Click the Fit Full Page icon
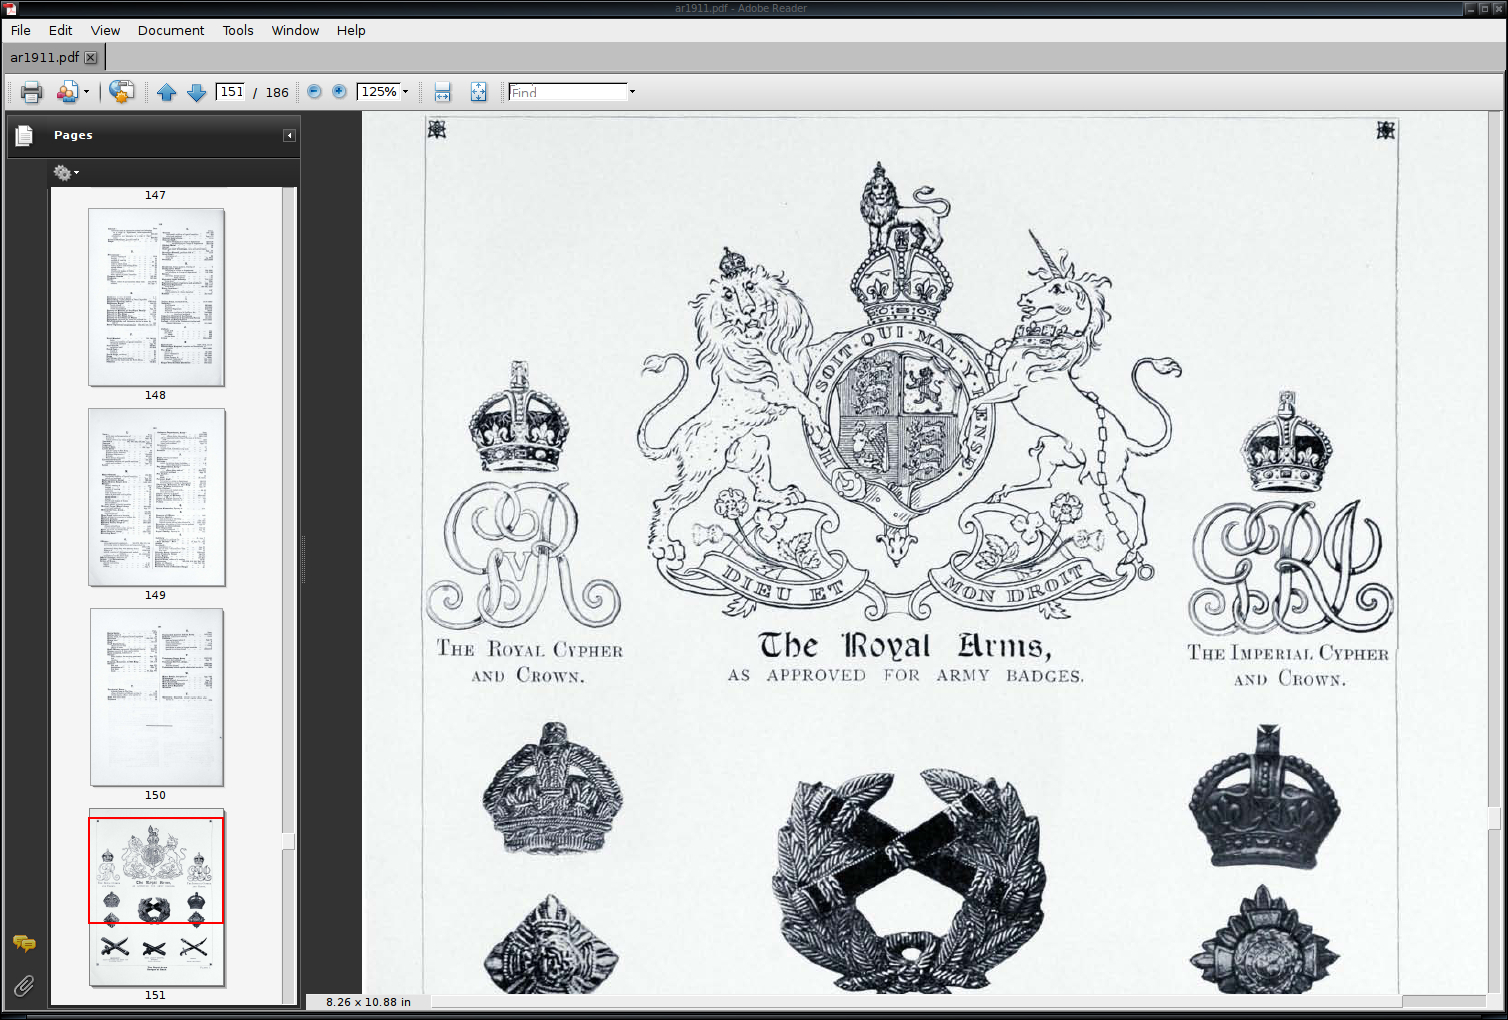The height and width of the screenshot is (1020, 1508). point(478,92)
